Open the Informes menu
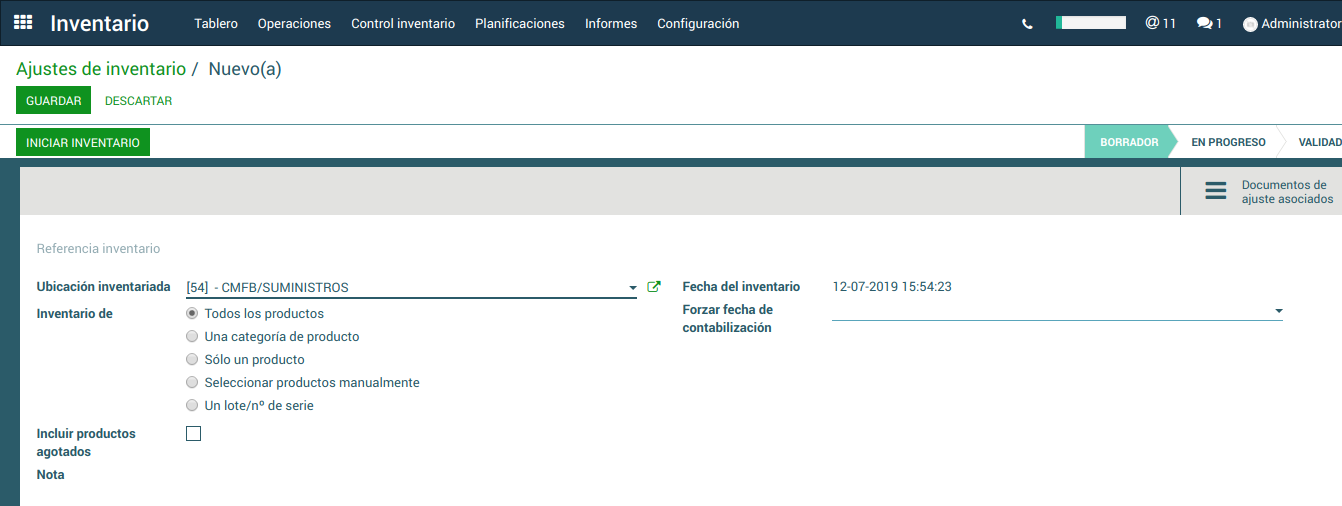The image size is (1342, 506). click(x=610, y=23)
